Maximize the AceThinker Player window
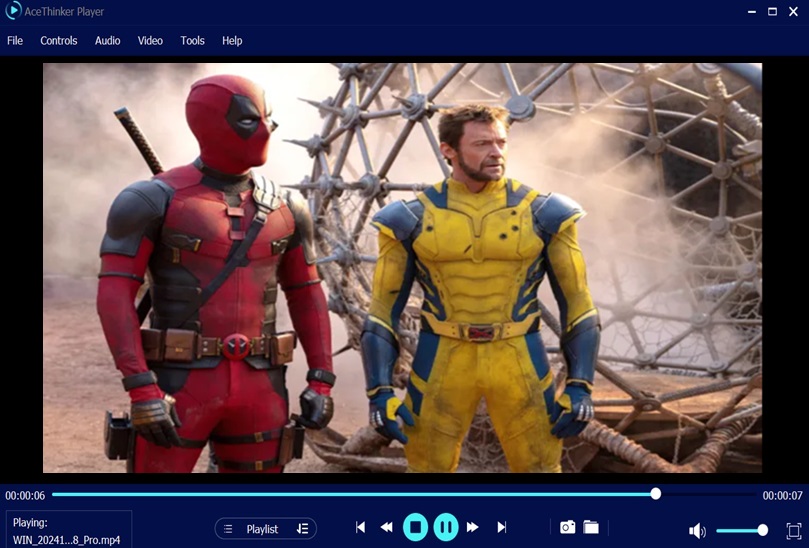The image size is (809, 548). pyautogui.click(x=772, y=11)
